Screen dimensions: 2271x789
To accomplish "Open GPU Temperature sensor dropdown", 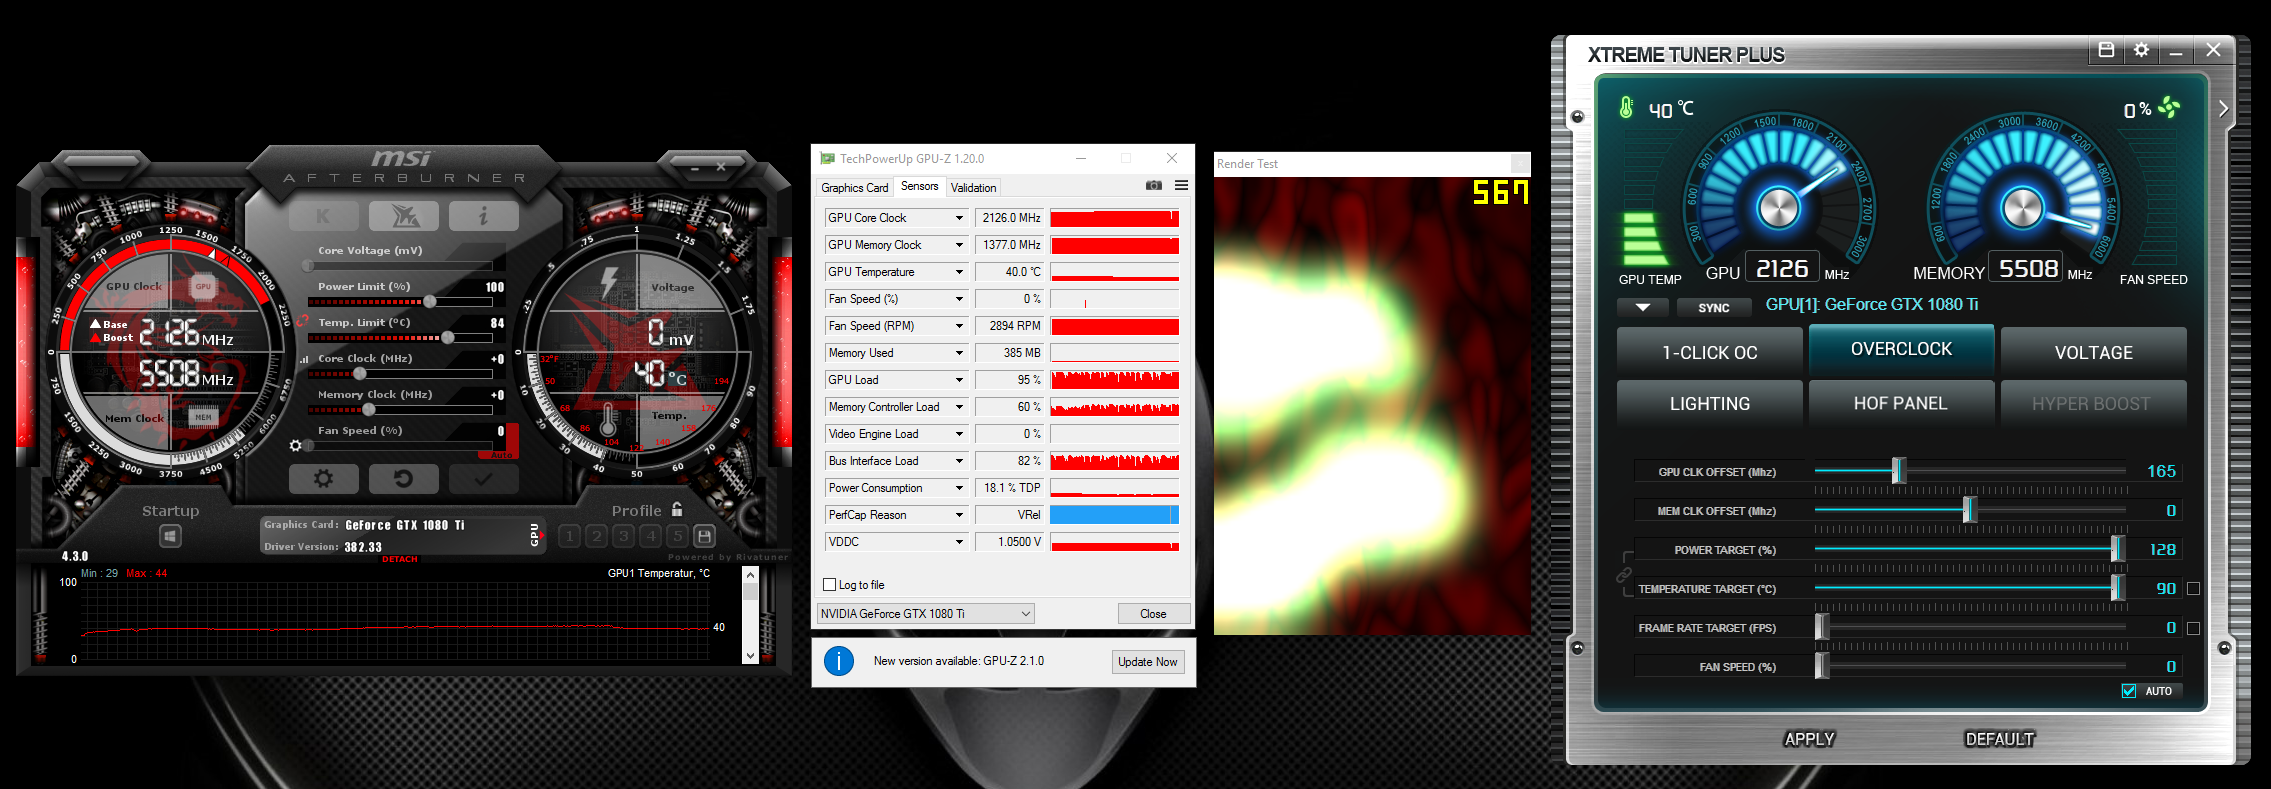I will [959, 272].
